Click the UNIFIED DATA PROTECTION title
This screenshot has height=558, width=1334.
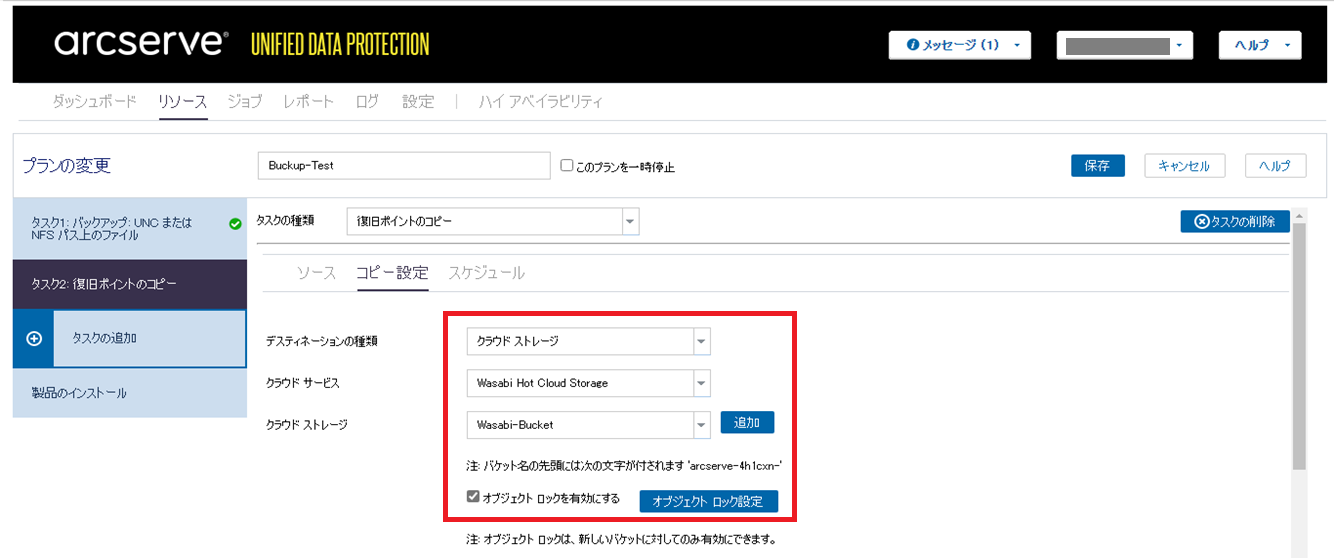click(340, 44)
